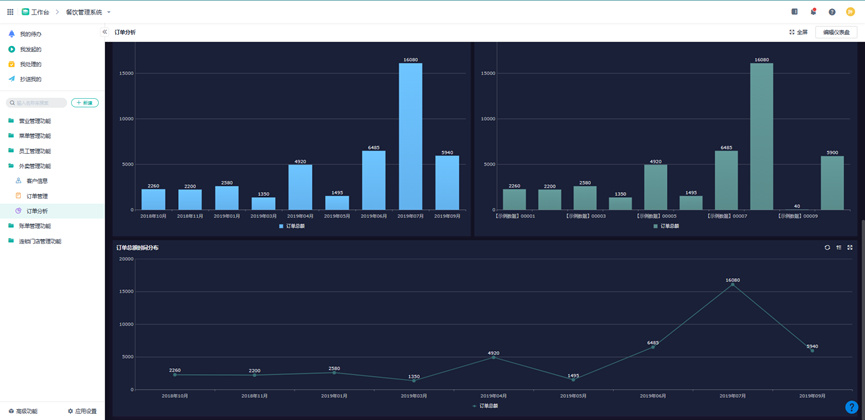Open the document panel icon in the header
The height and width of the screenshot is (420, 865).
795,12
